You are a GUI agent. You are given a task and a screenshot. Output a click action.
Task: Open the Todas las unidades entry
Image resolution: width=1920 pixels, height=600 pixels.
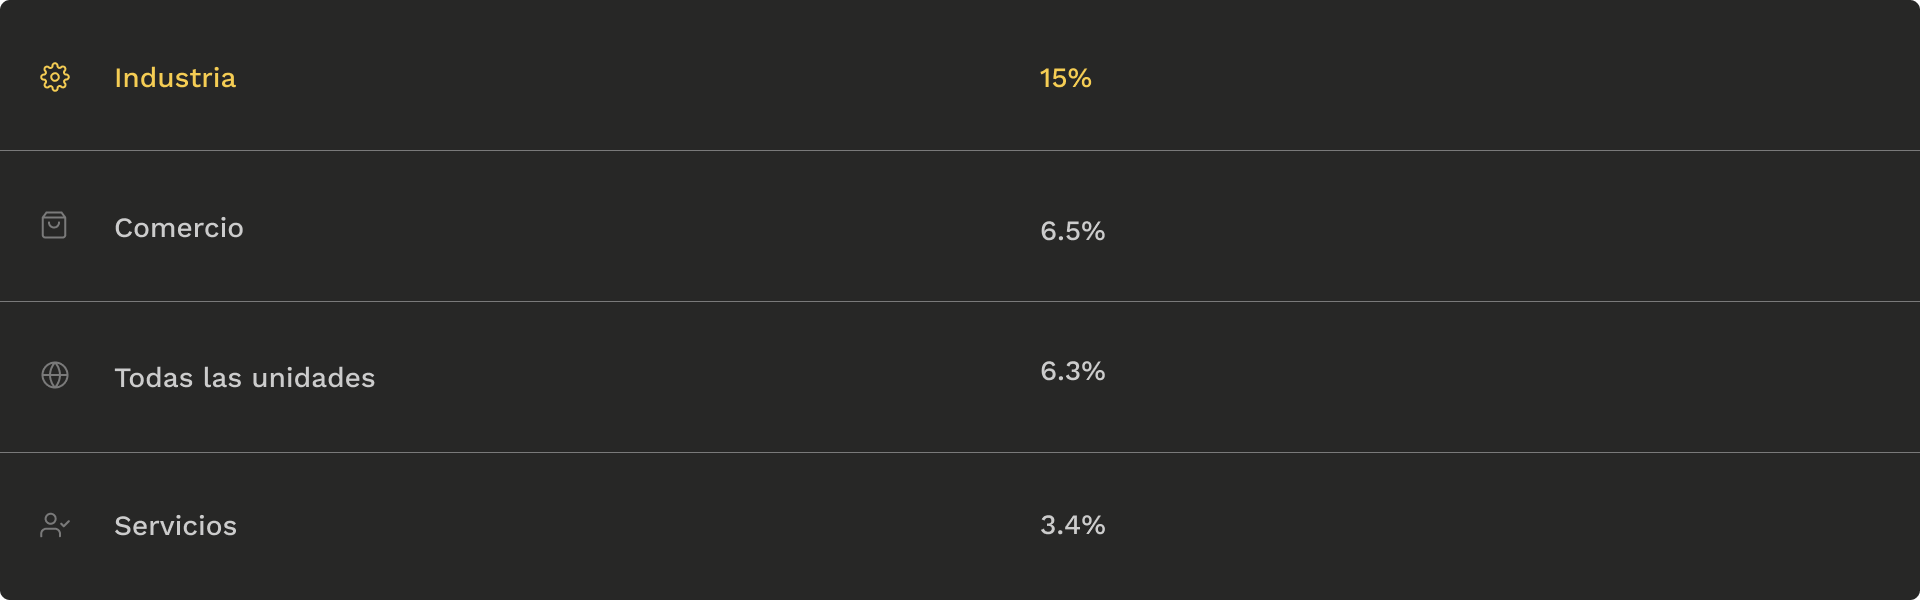click(x=245, y=378)
